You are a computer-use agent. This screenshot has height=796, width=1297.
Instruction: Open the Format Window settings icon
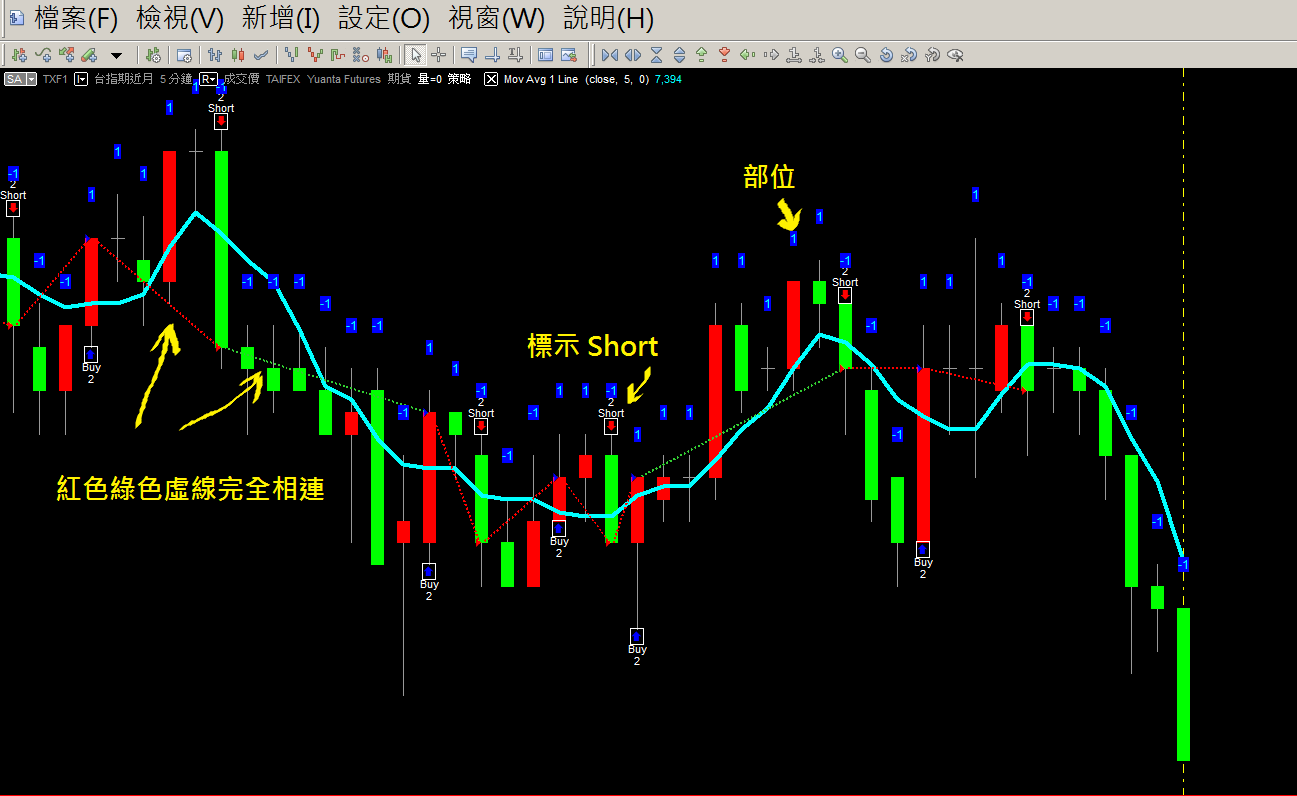click(x=184, y=55)
